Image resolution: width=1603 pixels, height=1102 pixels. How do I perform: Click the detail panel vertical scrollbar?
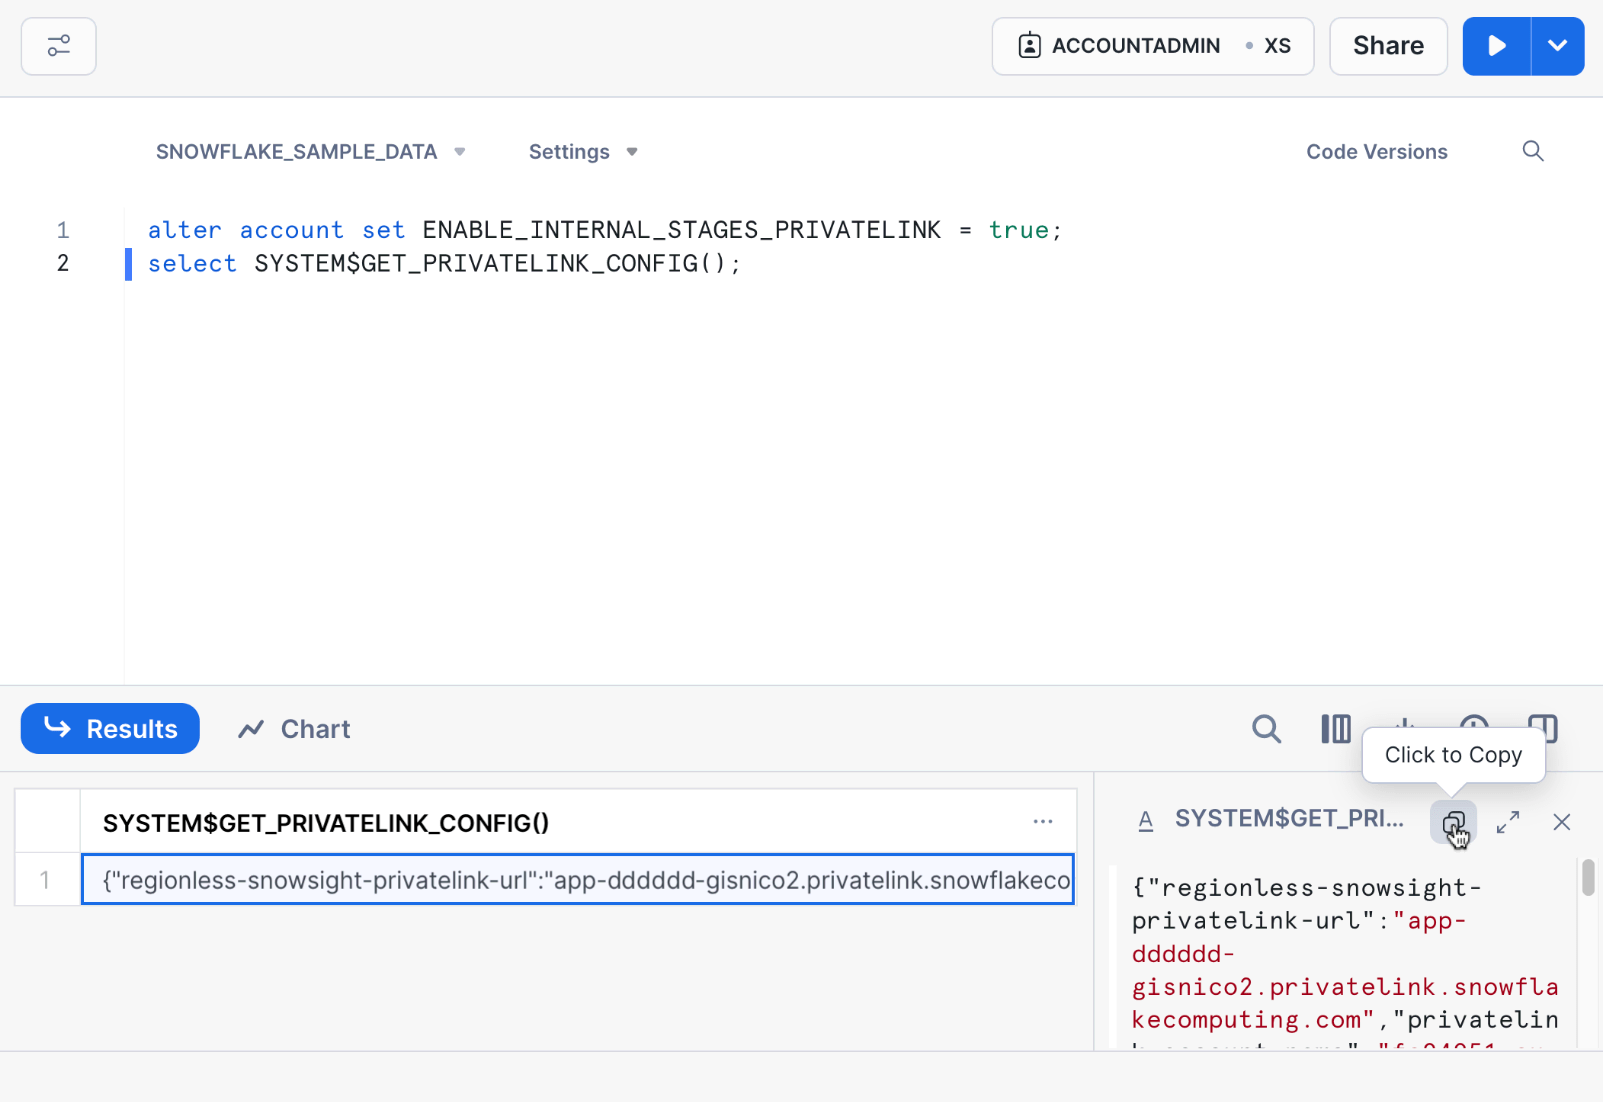(x=1587, y=878)
